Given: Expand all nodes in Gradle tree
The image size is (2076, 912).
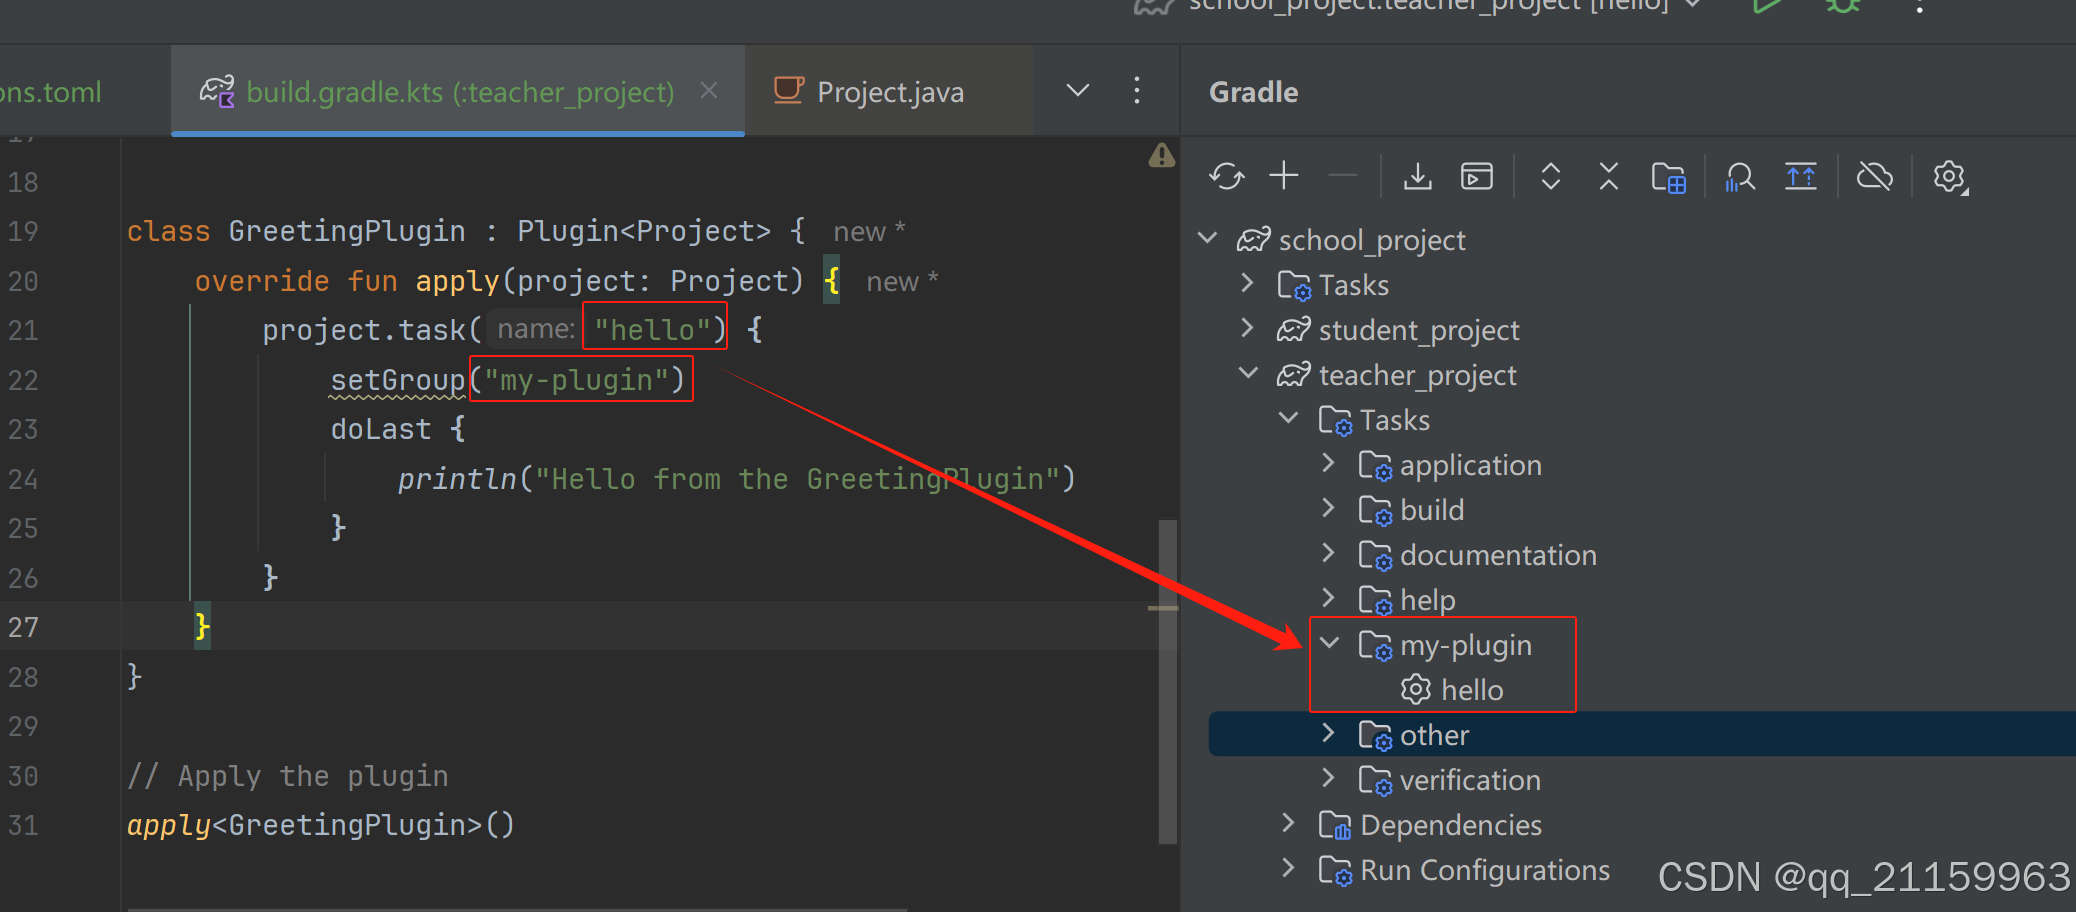Looking at the screenshot, I should point(1550,176).
